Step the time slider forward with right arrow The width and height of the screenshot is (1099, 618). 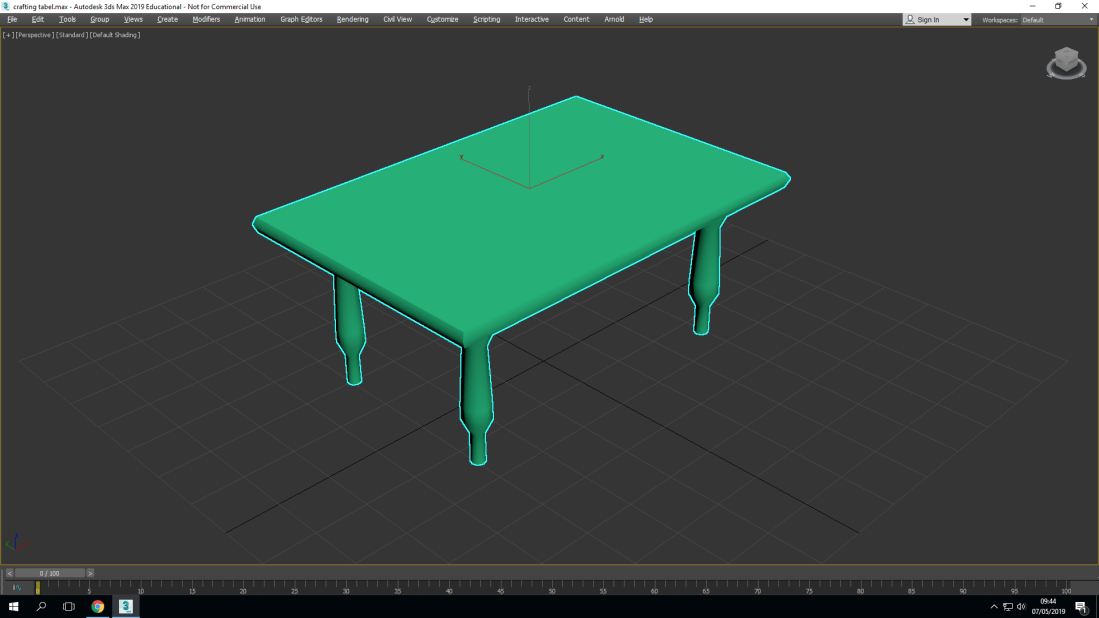[x=90, y=573]
